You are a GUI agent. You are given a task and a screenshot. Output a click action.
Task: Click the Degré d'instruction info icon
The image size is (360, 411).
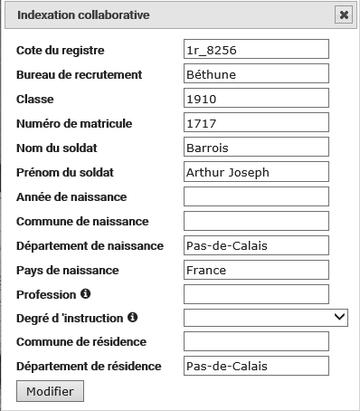[x=132, y=317]
